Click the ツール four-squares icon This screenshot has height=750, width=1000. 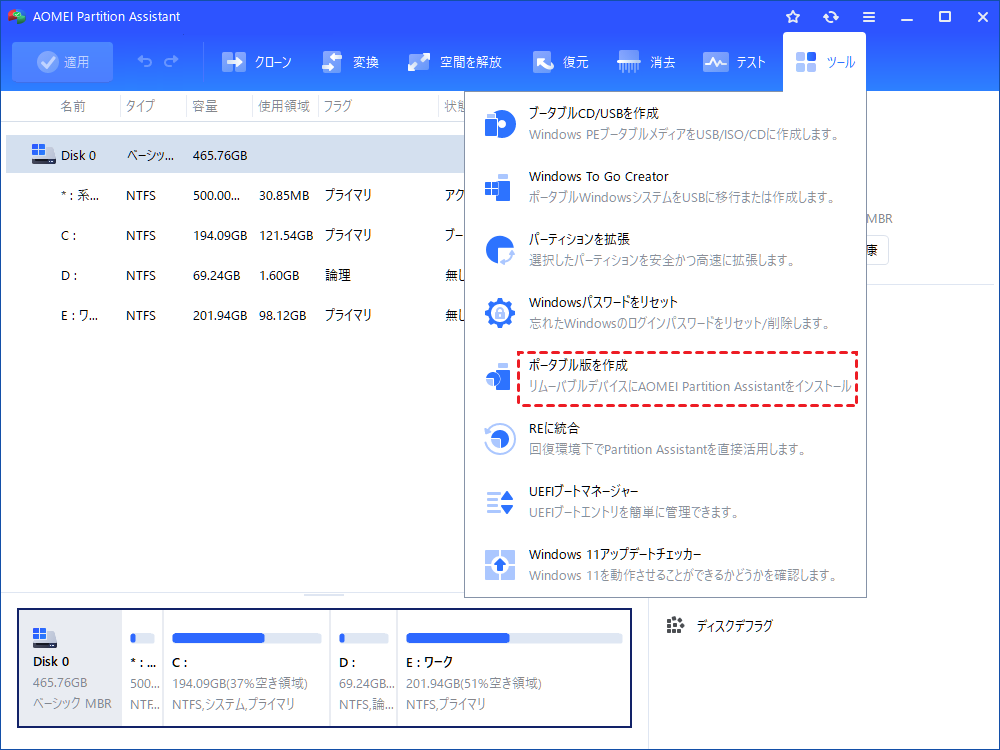point(805,62)
